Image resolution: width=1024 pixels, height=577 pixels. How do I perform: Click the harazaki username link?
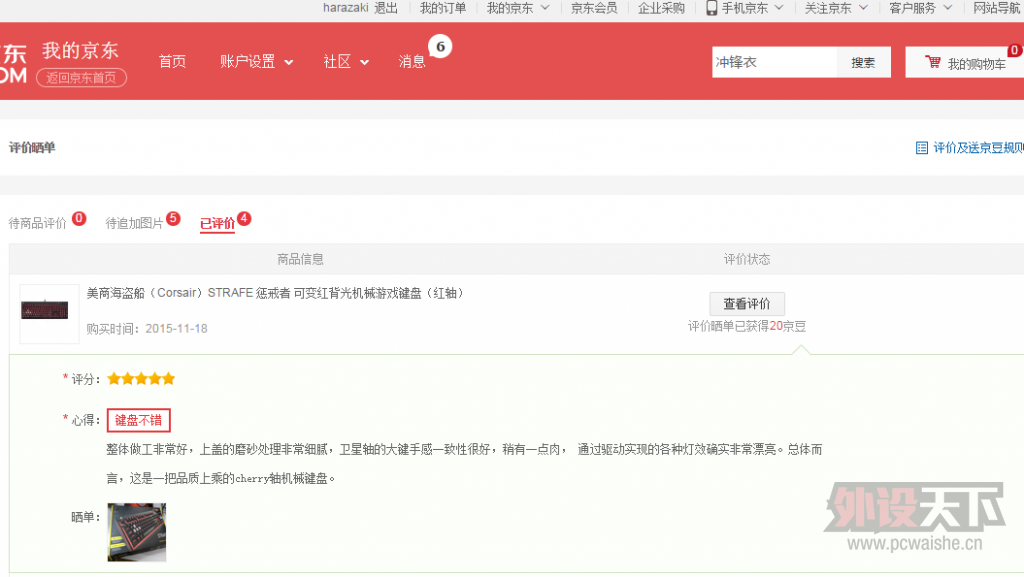point(345,8)
